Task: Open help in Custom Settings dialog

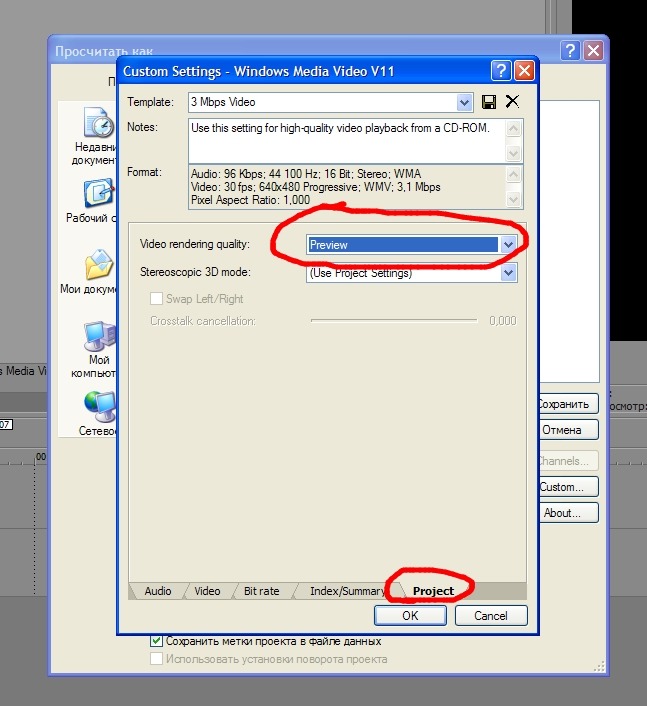Action: click(501, 71)
